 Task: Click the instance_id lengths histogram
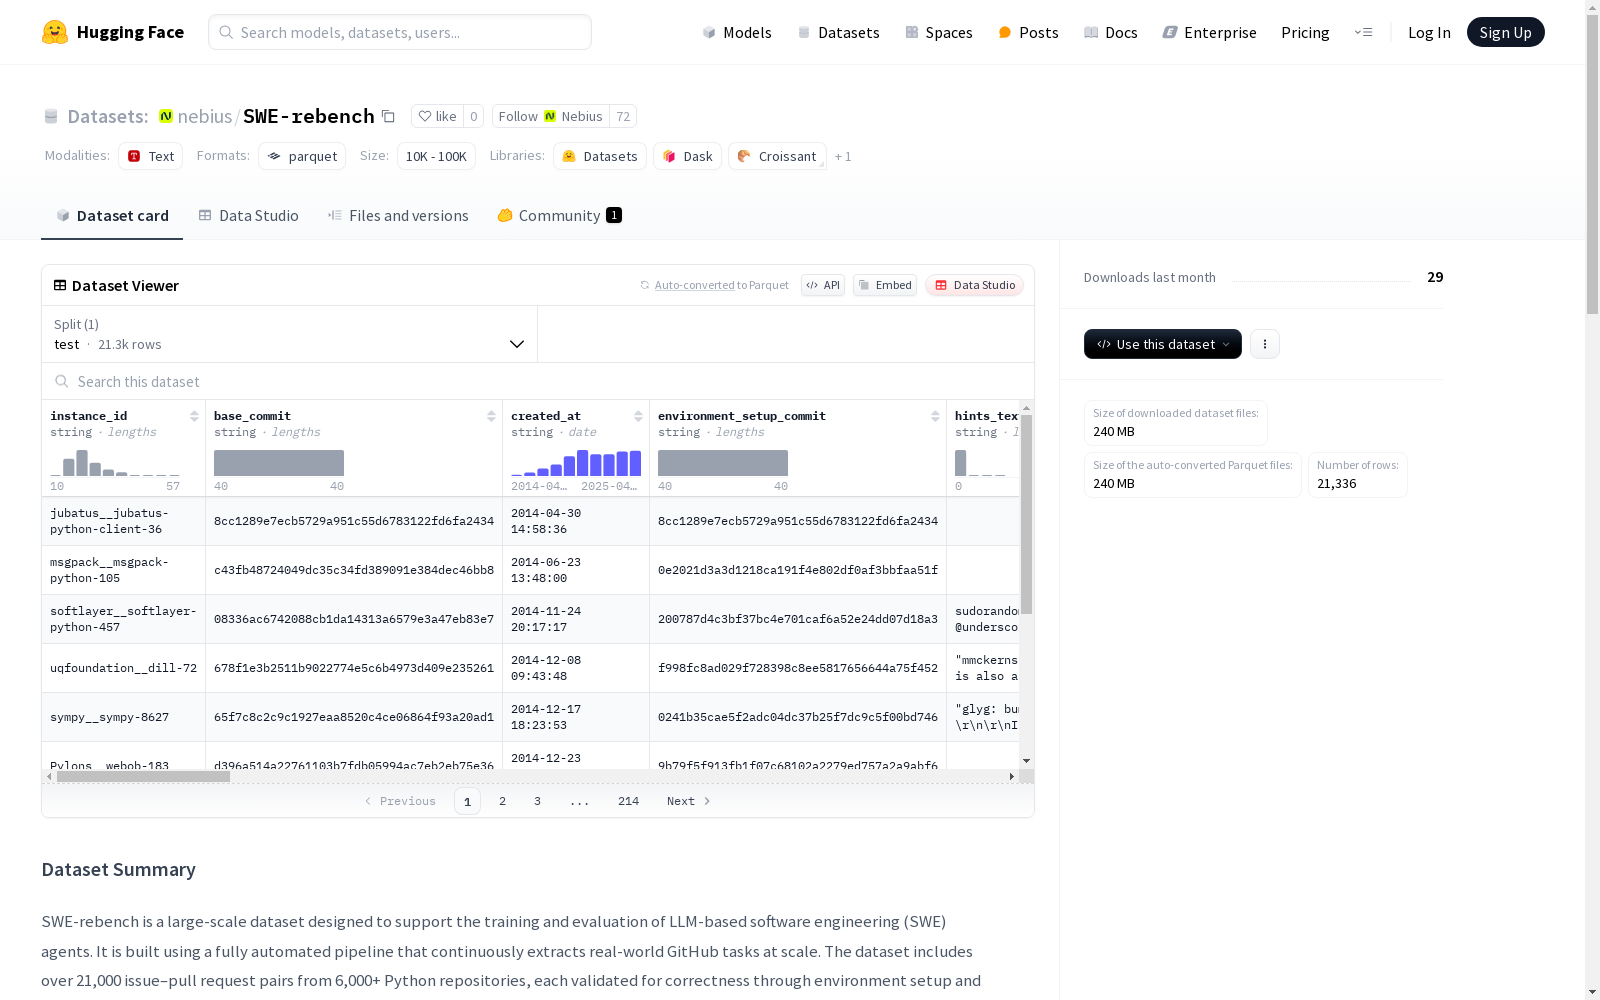click(115, 462)
